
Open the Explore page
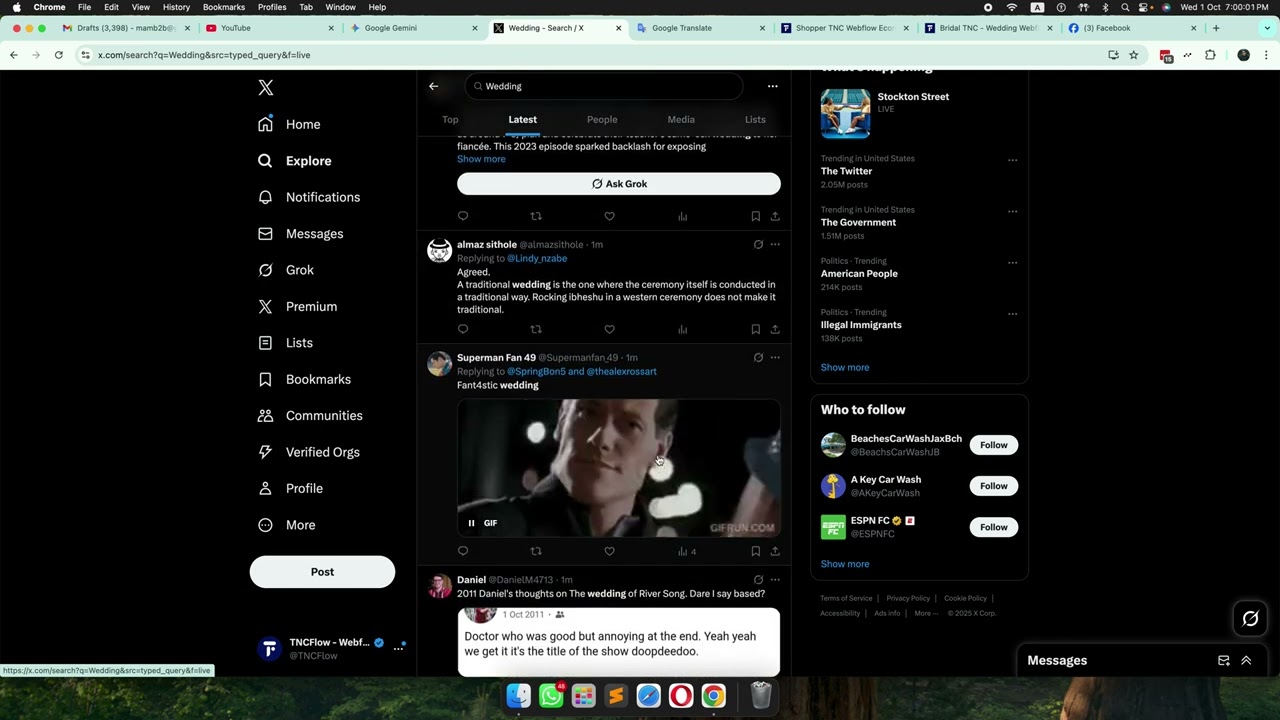294,161
